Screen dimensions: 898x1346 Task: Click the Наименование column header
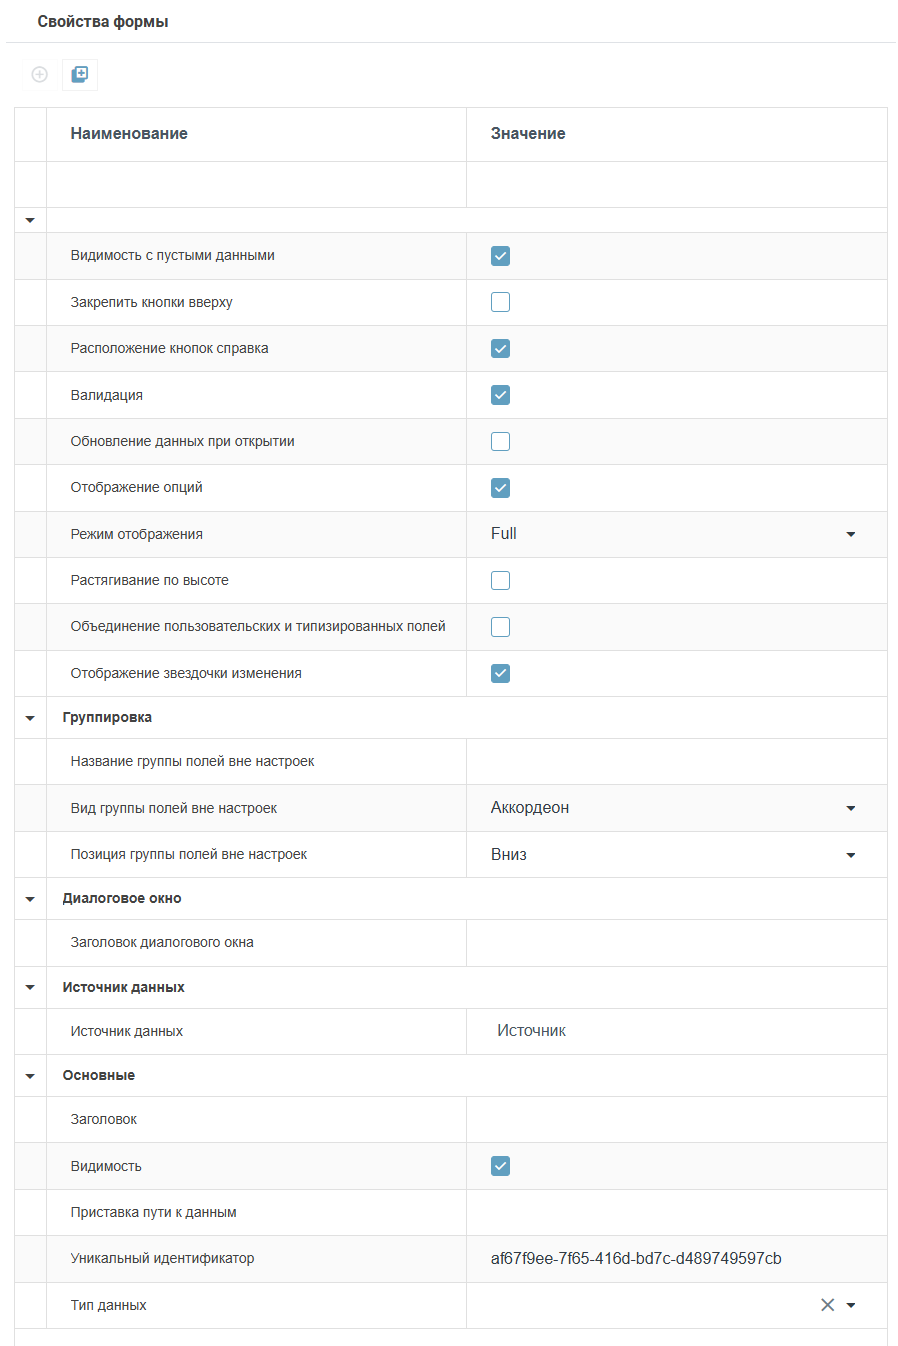[x=129, y=134]
